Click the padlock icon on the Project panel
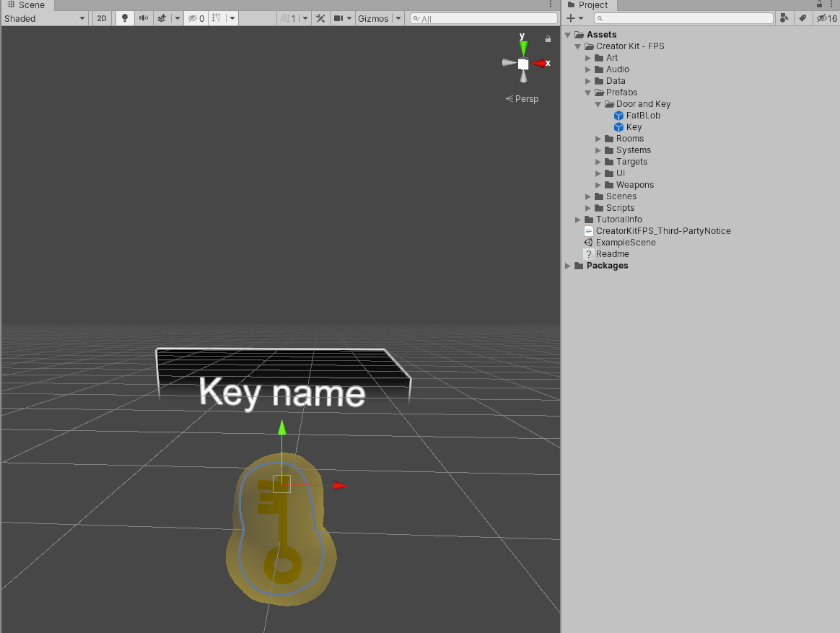Viewport: 840px width, 633px height. [820, 5]
